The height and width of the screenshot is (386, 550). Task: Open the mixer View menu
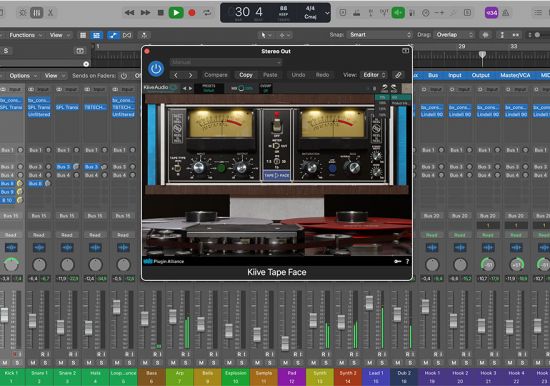[54, 75]
